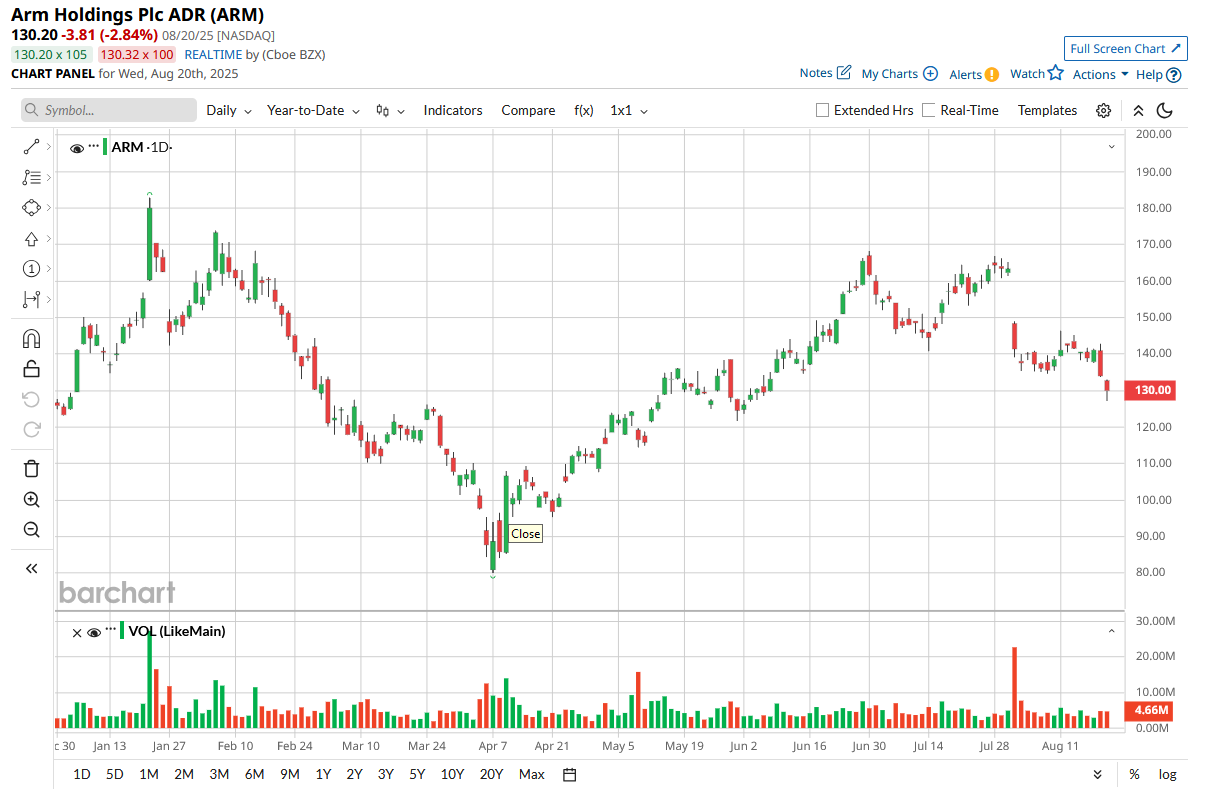Click the undo arrow icon

tap(31, 400)
